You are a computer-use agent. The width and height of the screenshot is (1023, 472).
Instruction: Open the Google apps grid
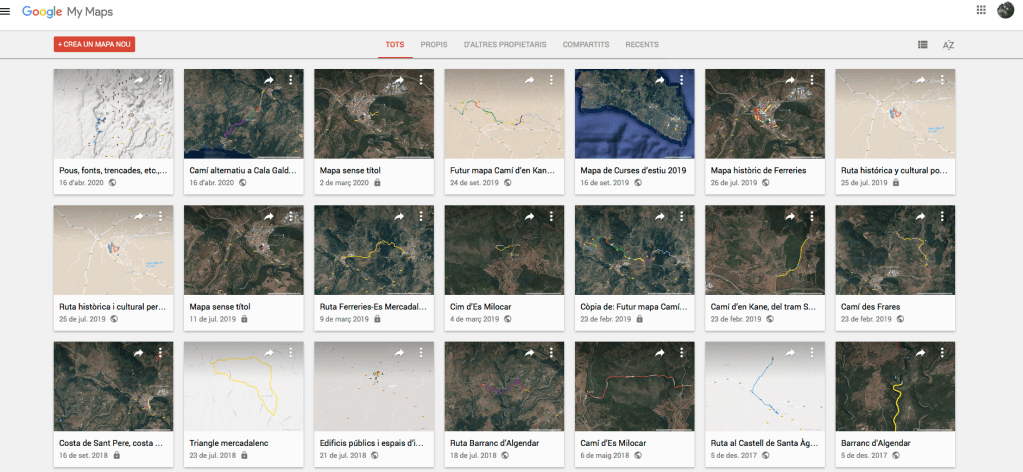coord(980,10)
